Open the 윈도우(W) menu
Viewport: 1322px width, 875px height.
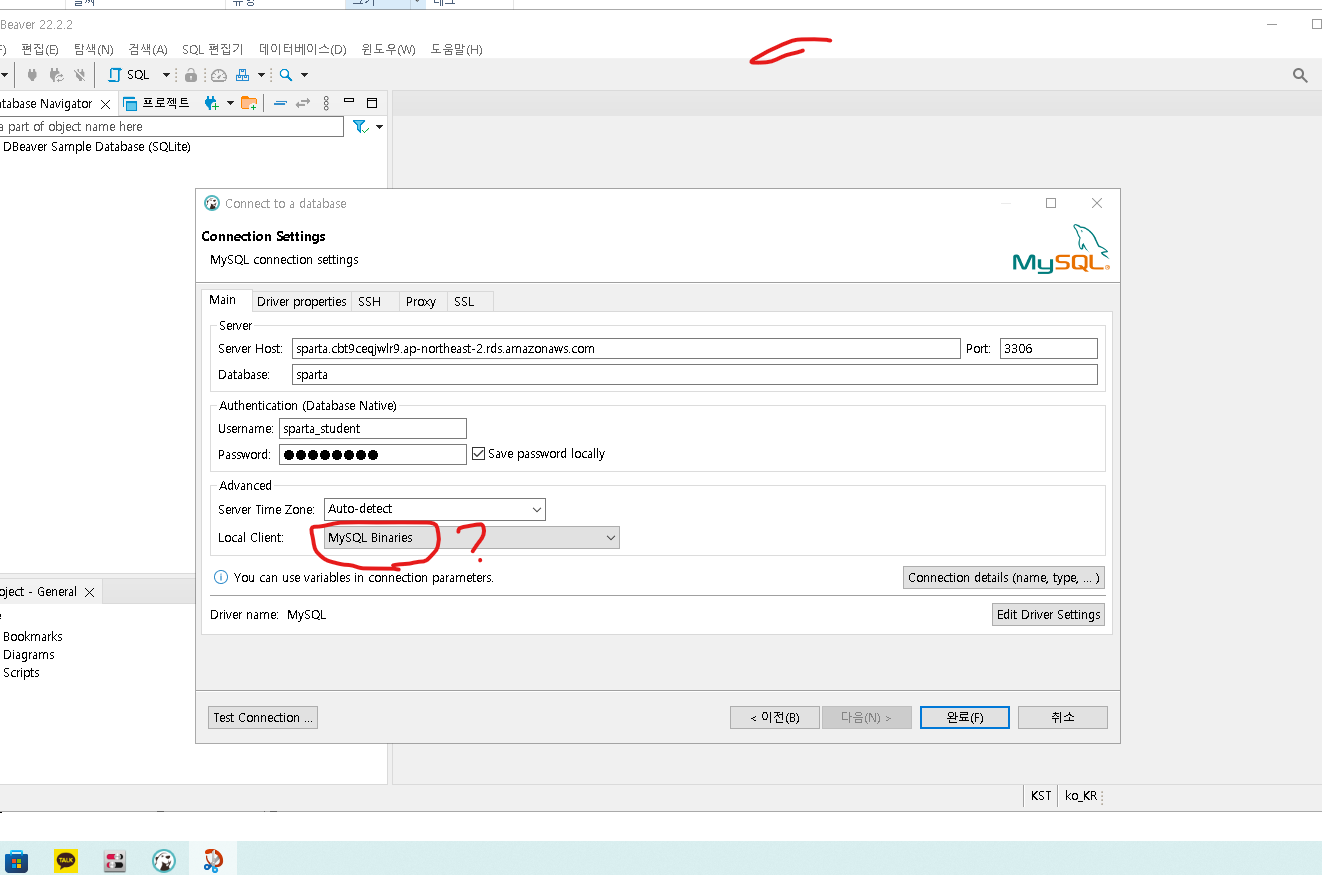tap(389, 49)
